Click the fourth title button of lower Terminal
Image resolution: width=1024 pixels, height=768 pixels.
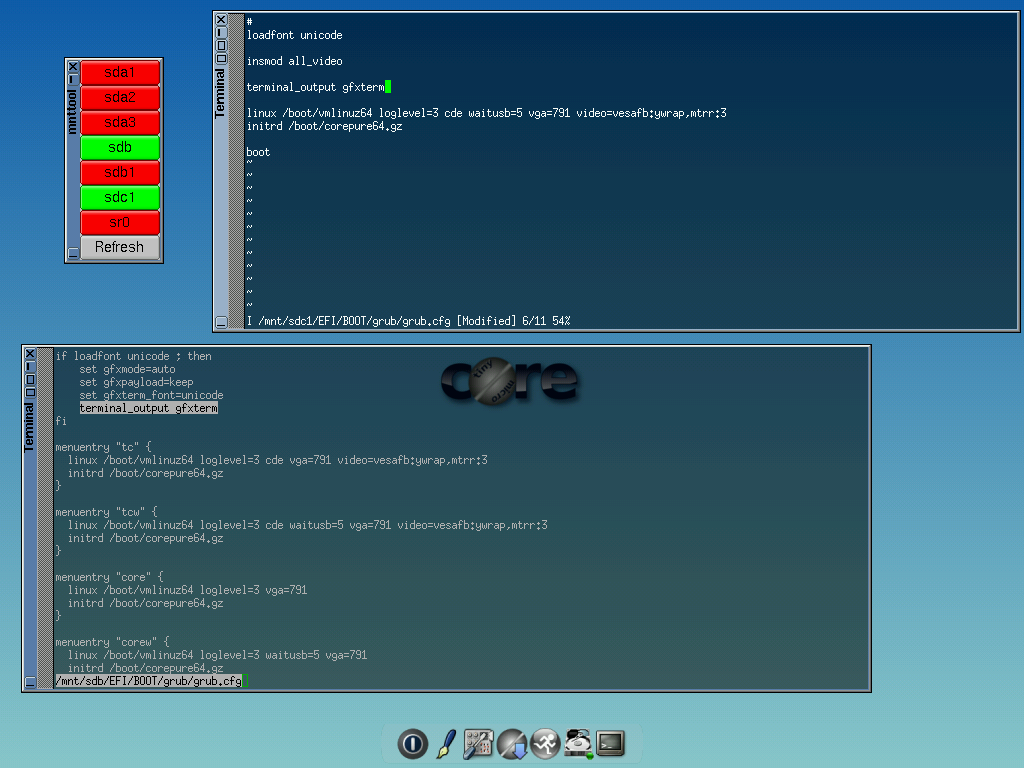(29, 392)
